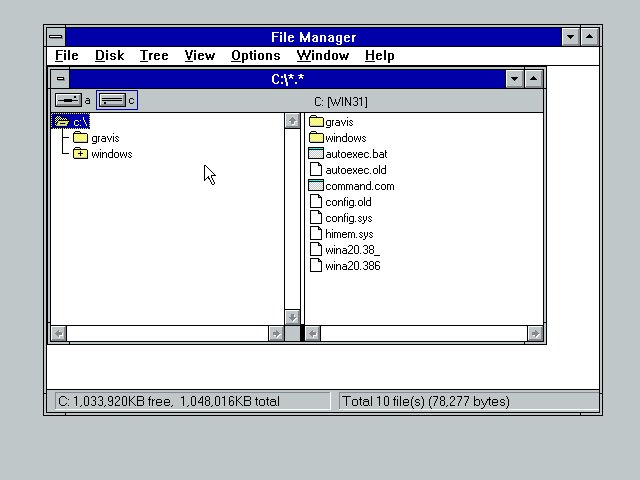Select command.com file name
This screenshot has width=640, height=480.
click(360, 186)
